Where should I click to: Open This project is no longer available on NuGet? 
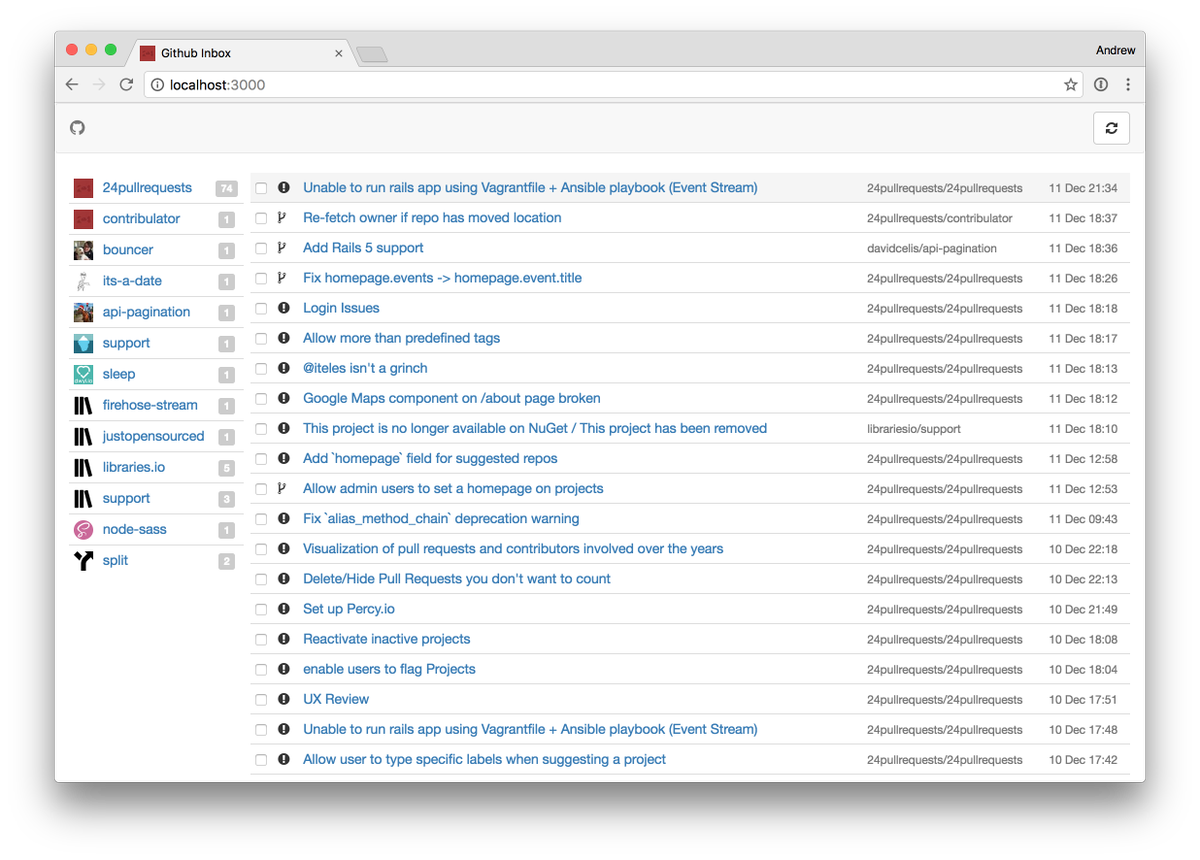(535, 428)
